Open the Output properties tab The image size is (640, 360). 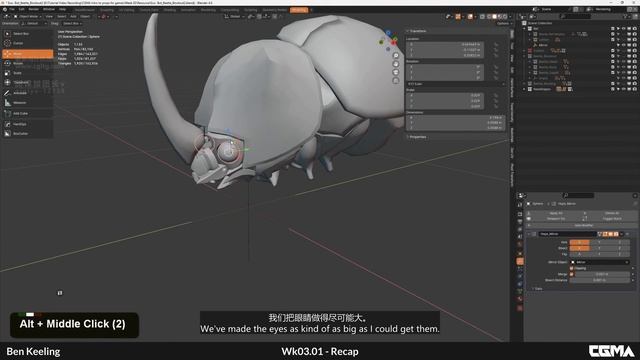[x=520, y=221]
